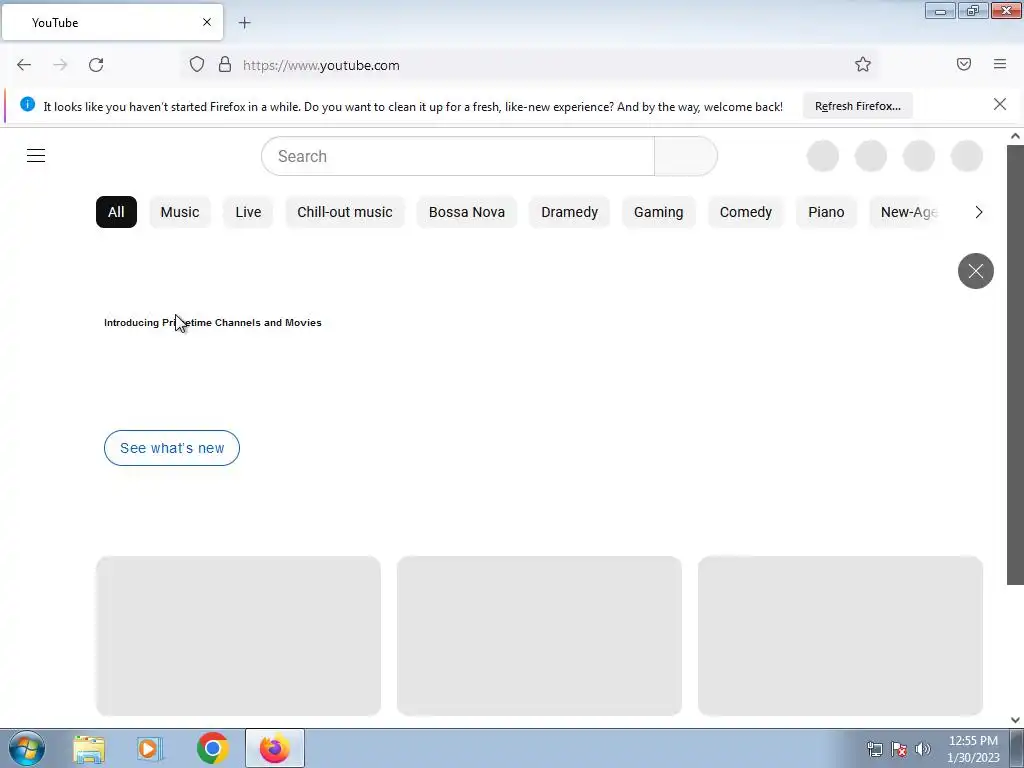Open middle loading video thumbnail placeholder

539,635
